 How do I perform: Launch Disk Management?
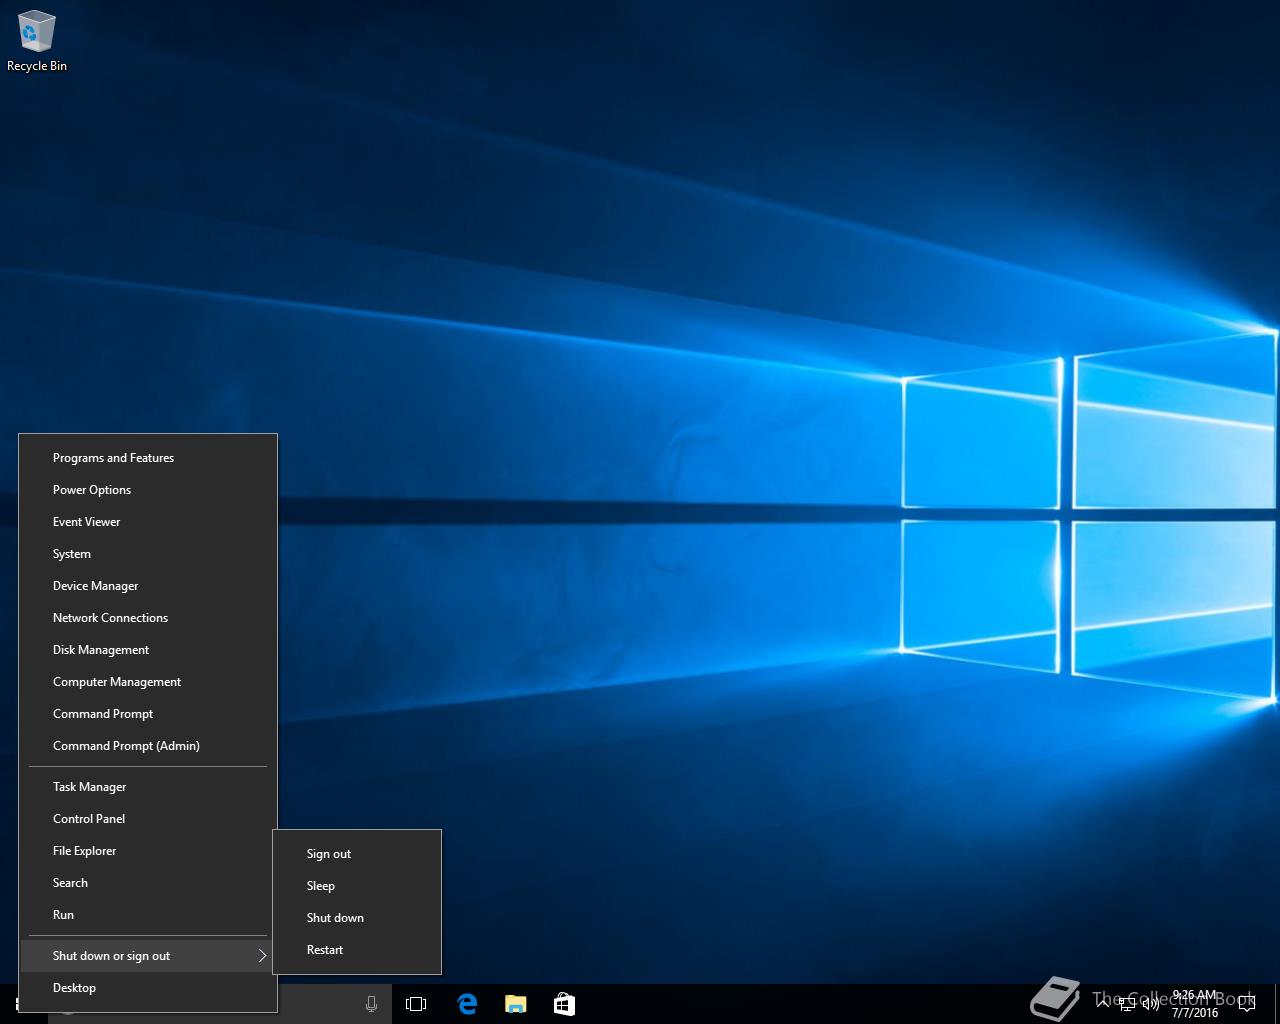pos(148,650)
